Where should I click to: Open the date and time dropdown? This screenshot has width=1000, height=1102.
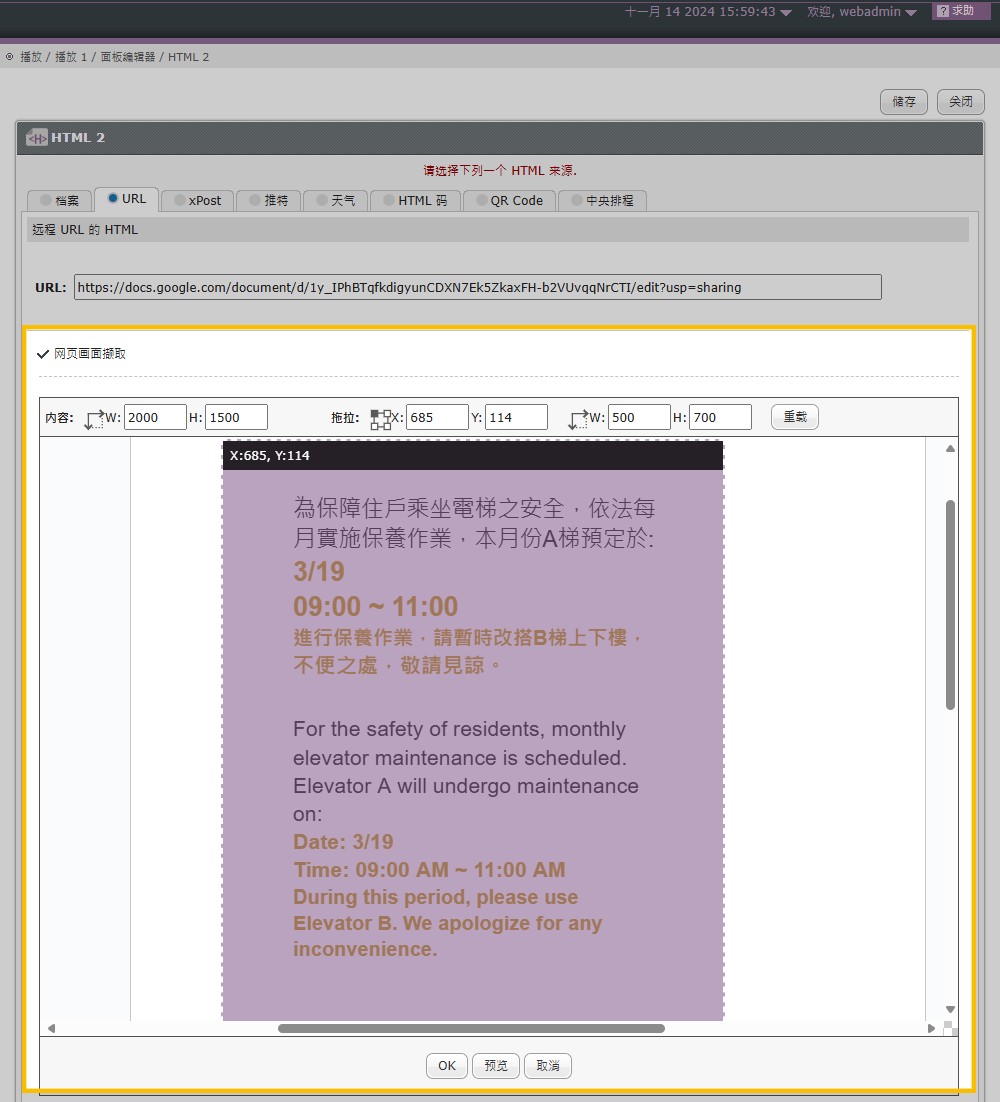(x=786, y=13)
